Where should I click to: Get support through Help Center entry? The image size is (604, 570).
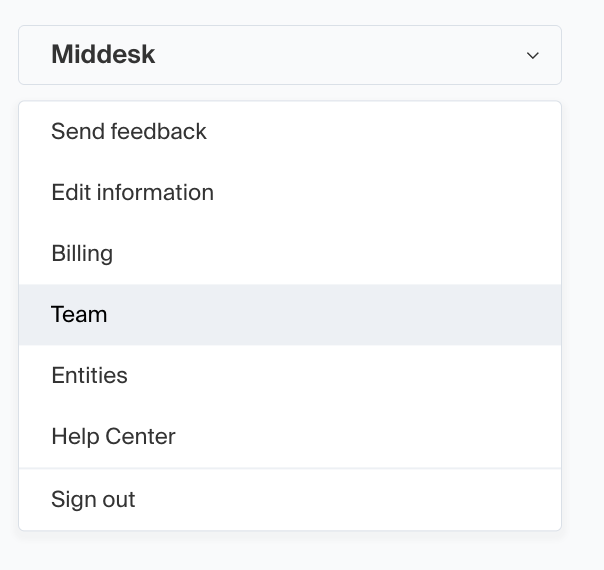coord(113,437)
